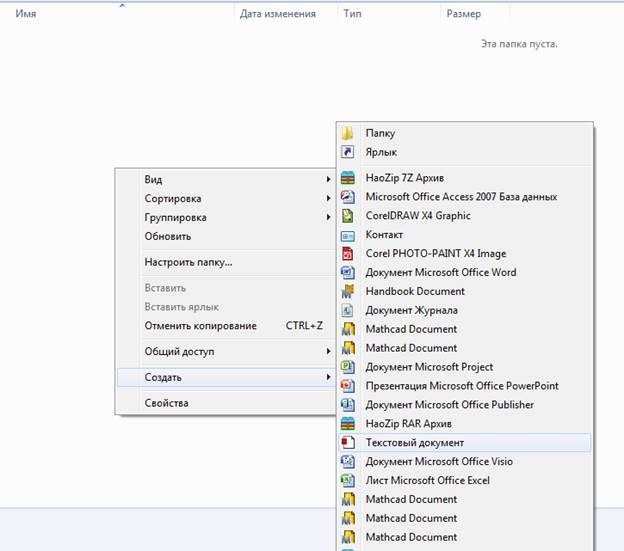Choose the CorelDRAW X4 Graphic icon
Viewport: 624px width, 551px height.
pyautogui.click(x=348, y=216)
